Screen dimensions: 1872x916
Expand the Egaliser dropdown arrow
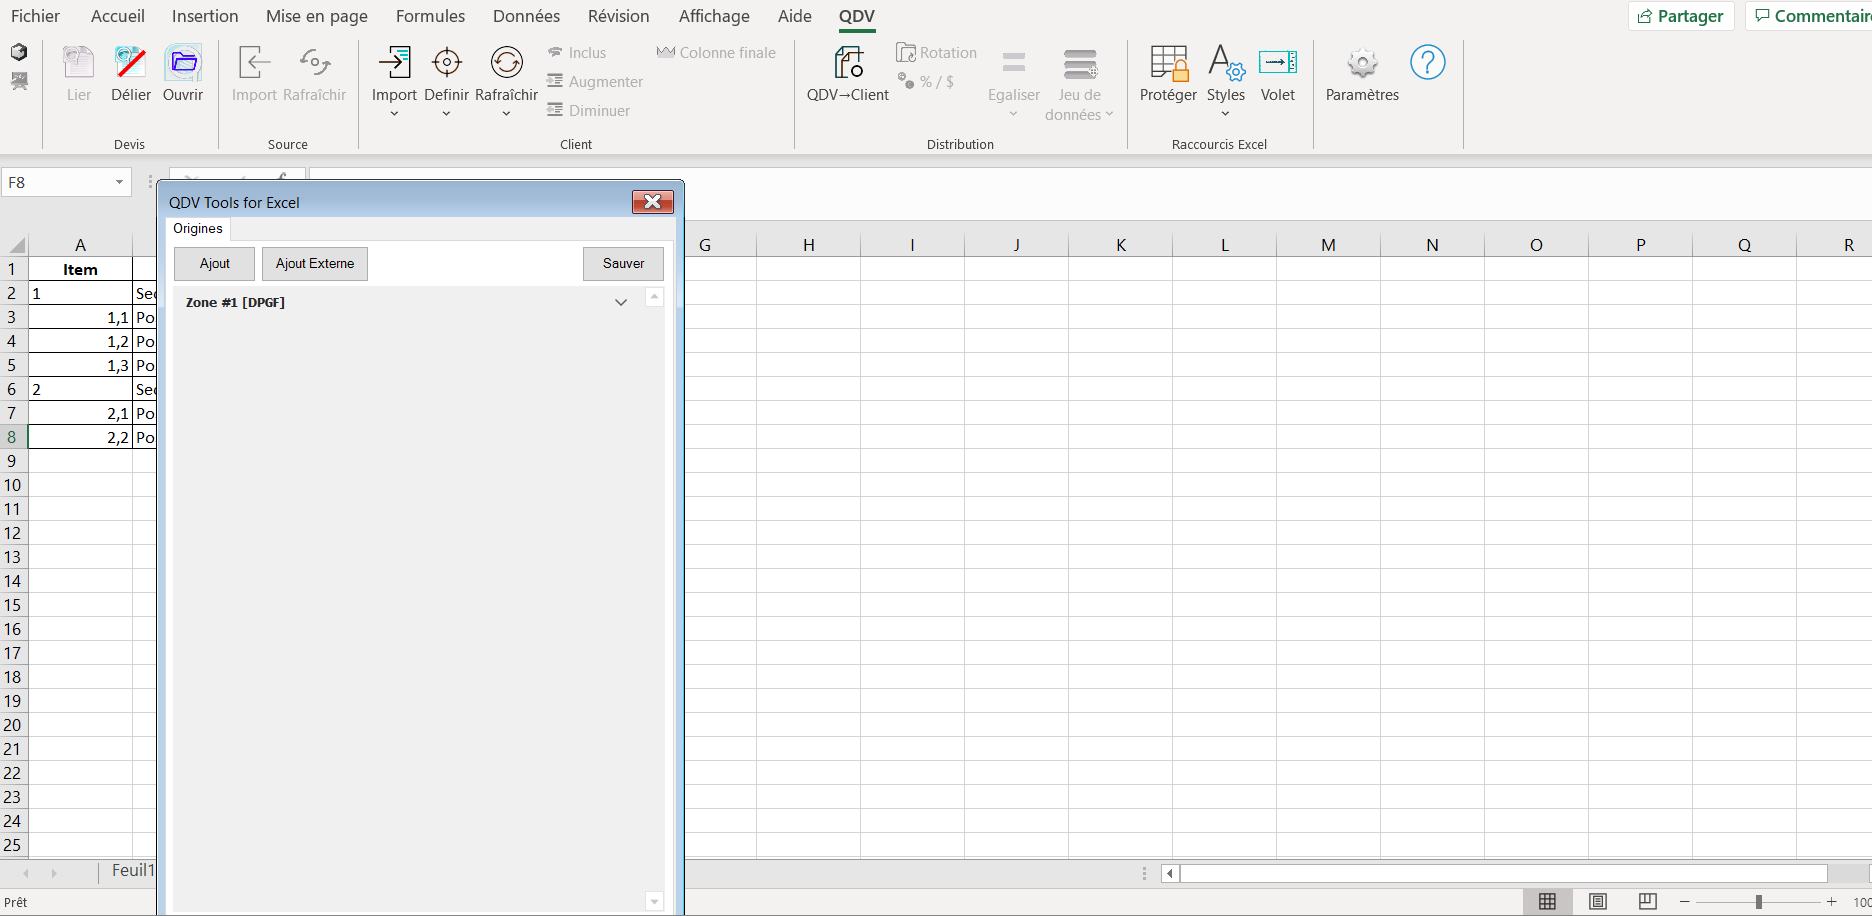tap(1014, 114)
